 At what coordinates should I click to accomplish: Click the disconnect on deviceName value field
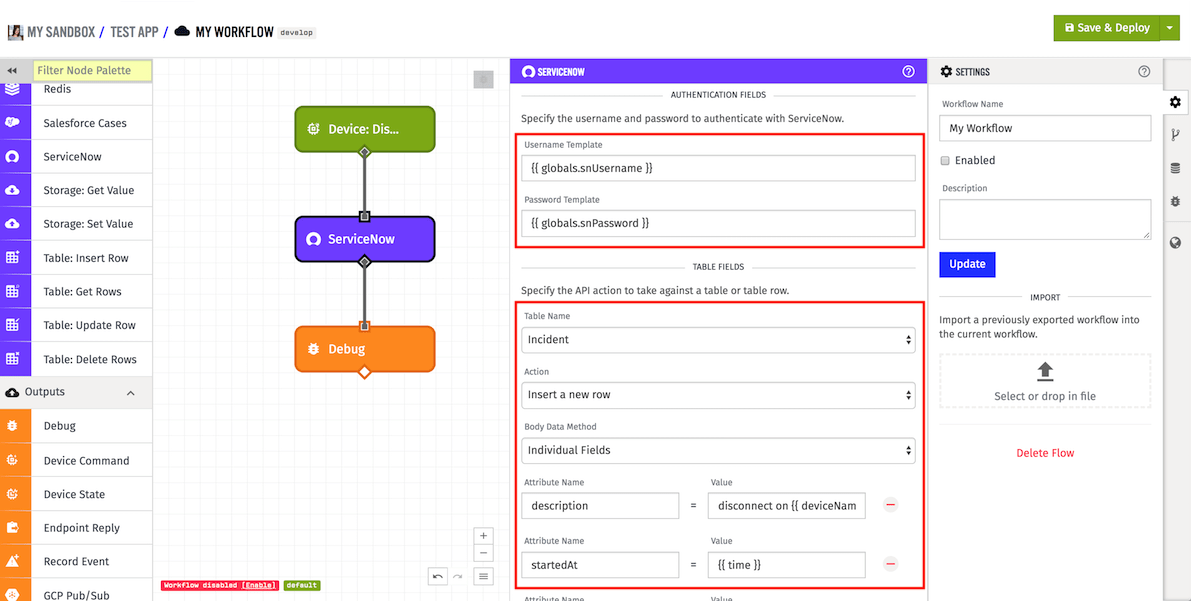pyautogui.click(x=787, y=505)
